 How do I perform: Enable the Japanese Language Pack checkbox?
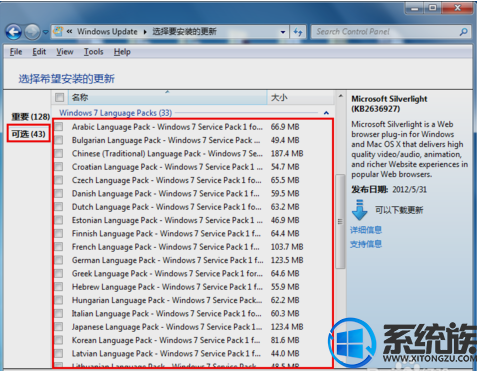pyautogui.click(x=59, y=327)
